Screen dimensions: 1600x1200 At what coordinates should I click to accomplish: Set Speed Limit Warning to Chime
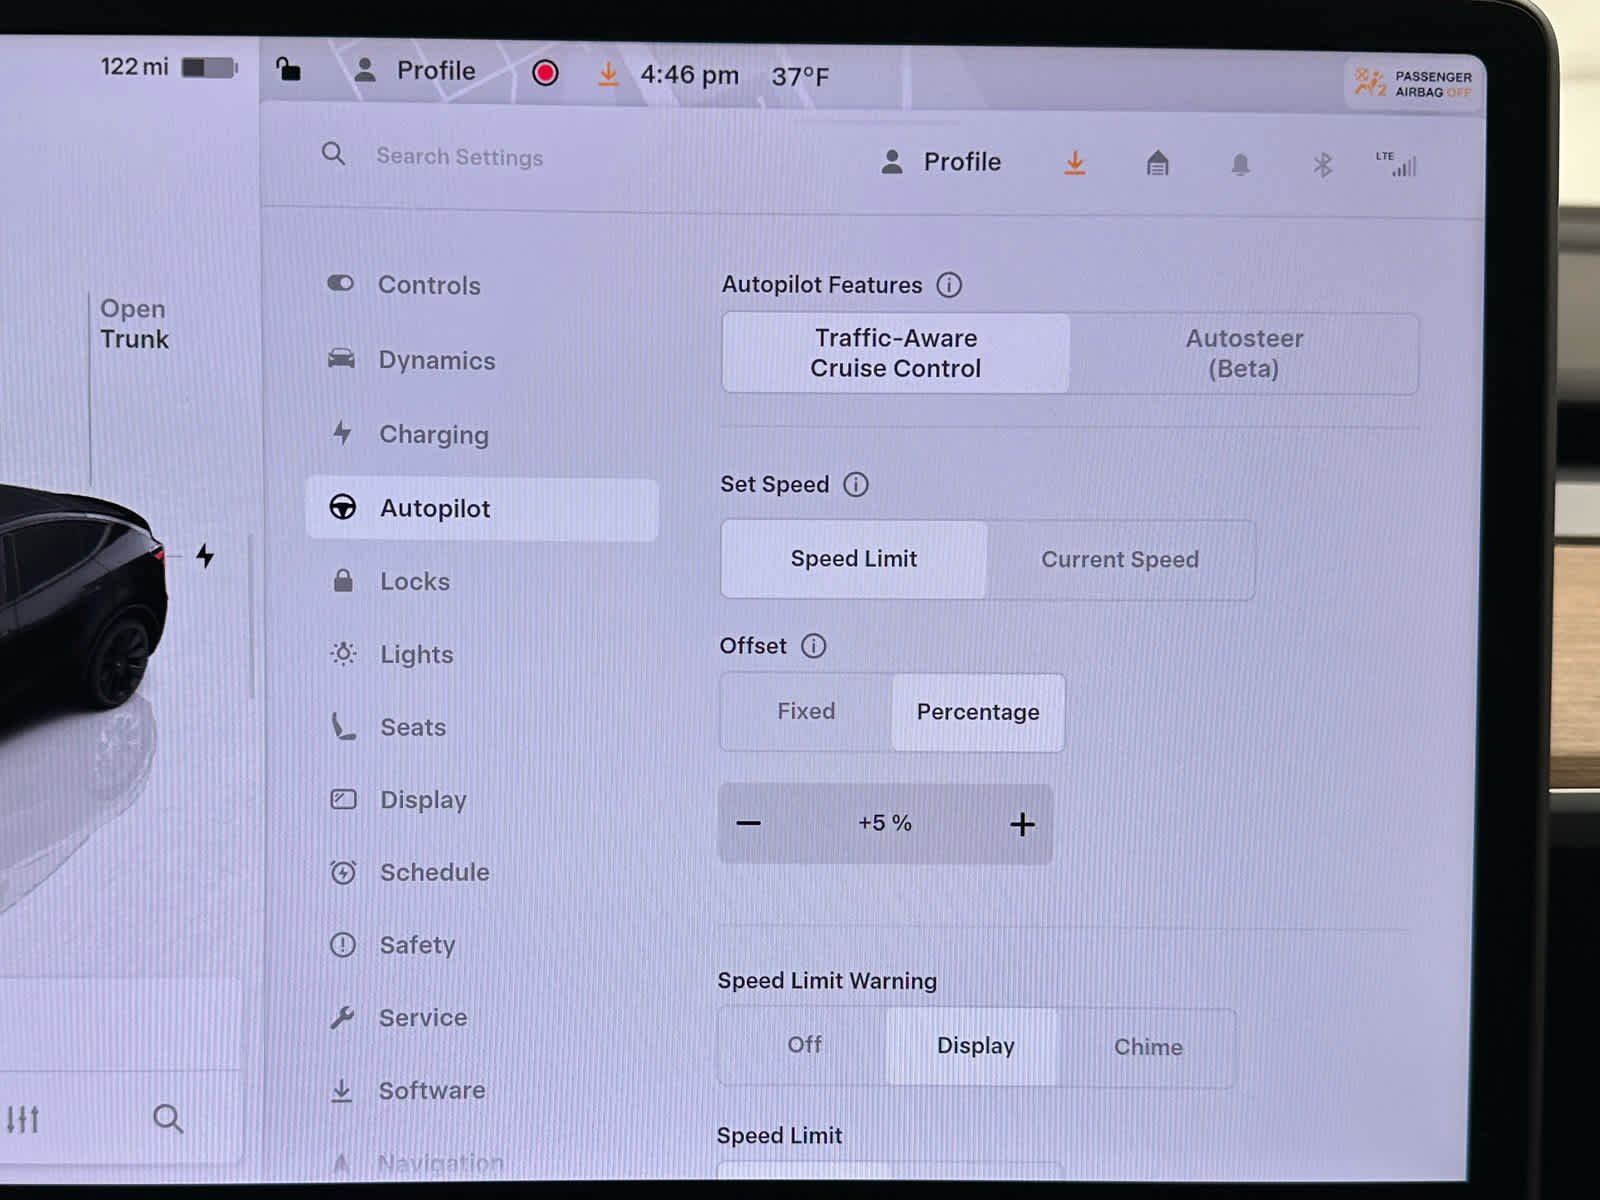coord(1147,1047)
